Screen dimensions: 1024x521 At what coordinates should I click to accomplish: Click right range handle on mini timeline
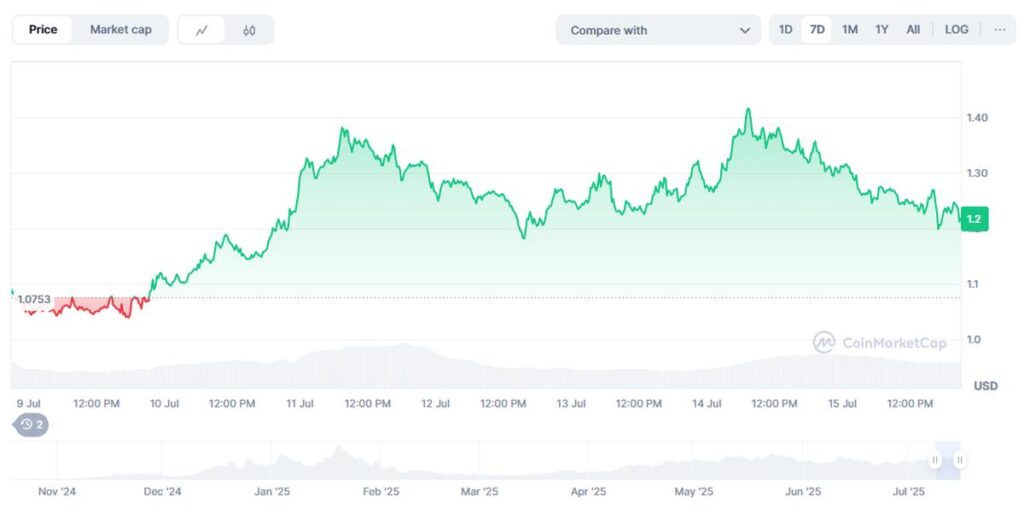click(959, 460)
